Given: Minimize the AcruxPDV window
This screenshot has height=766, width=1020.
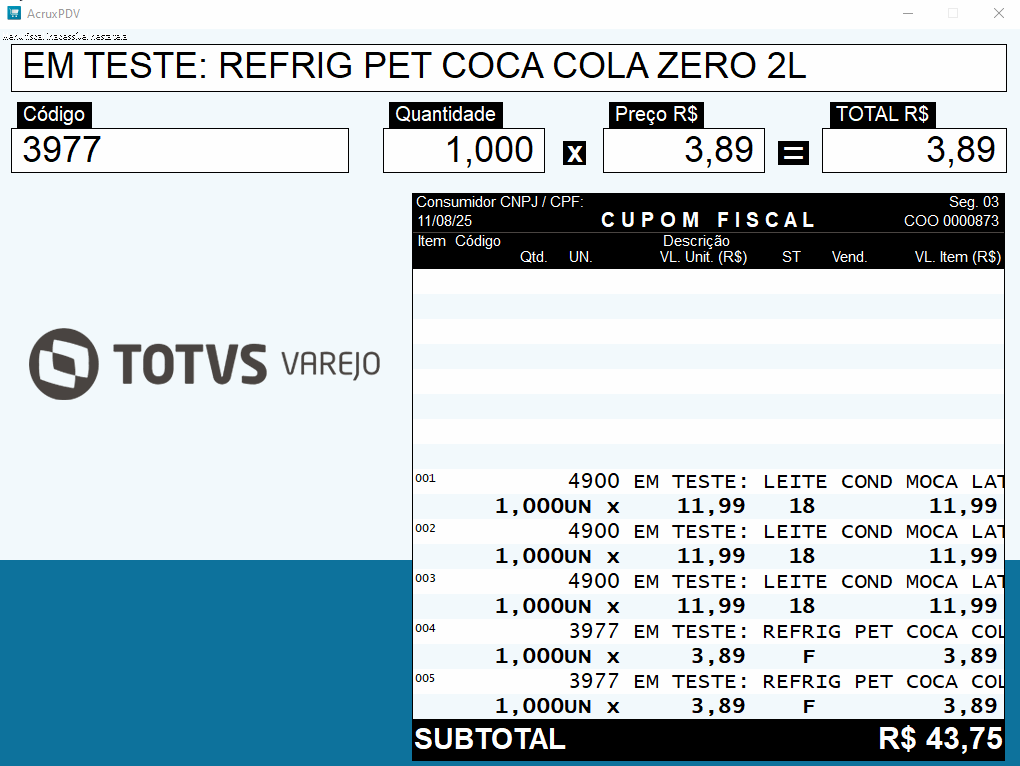Looking at the screenshot, I should point(908,13).
